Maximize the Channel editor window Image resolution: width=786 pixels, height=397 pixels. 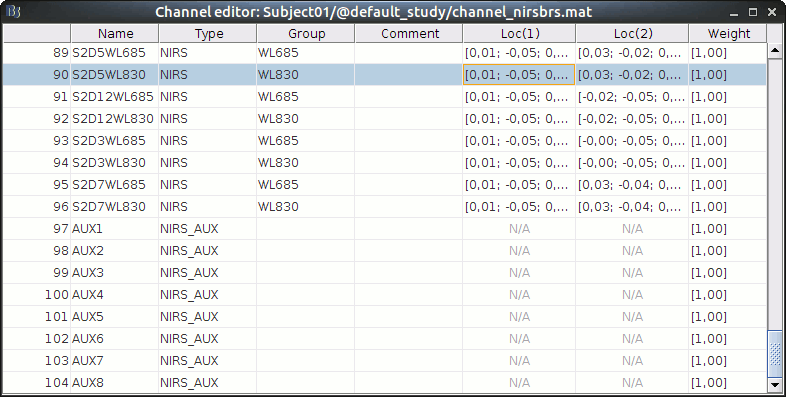tap(752, 12)
